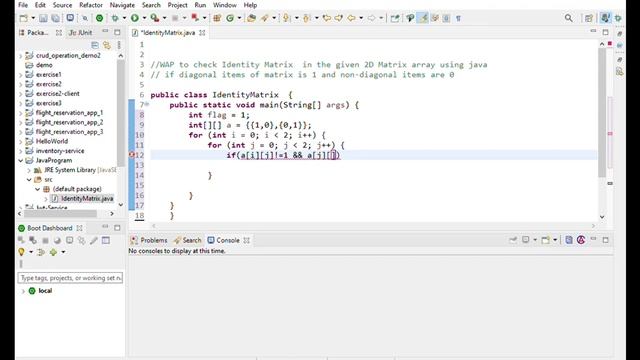640x360 pixels.
Task: Open the Open Console dropdown in Console view
Action: (555, 240)
